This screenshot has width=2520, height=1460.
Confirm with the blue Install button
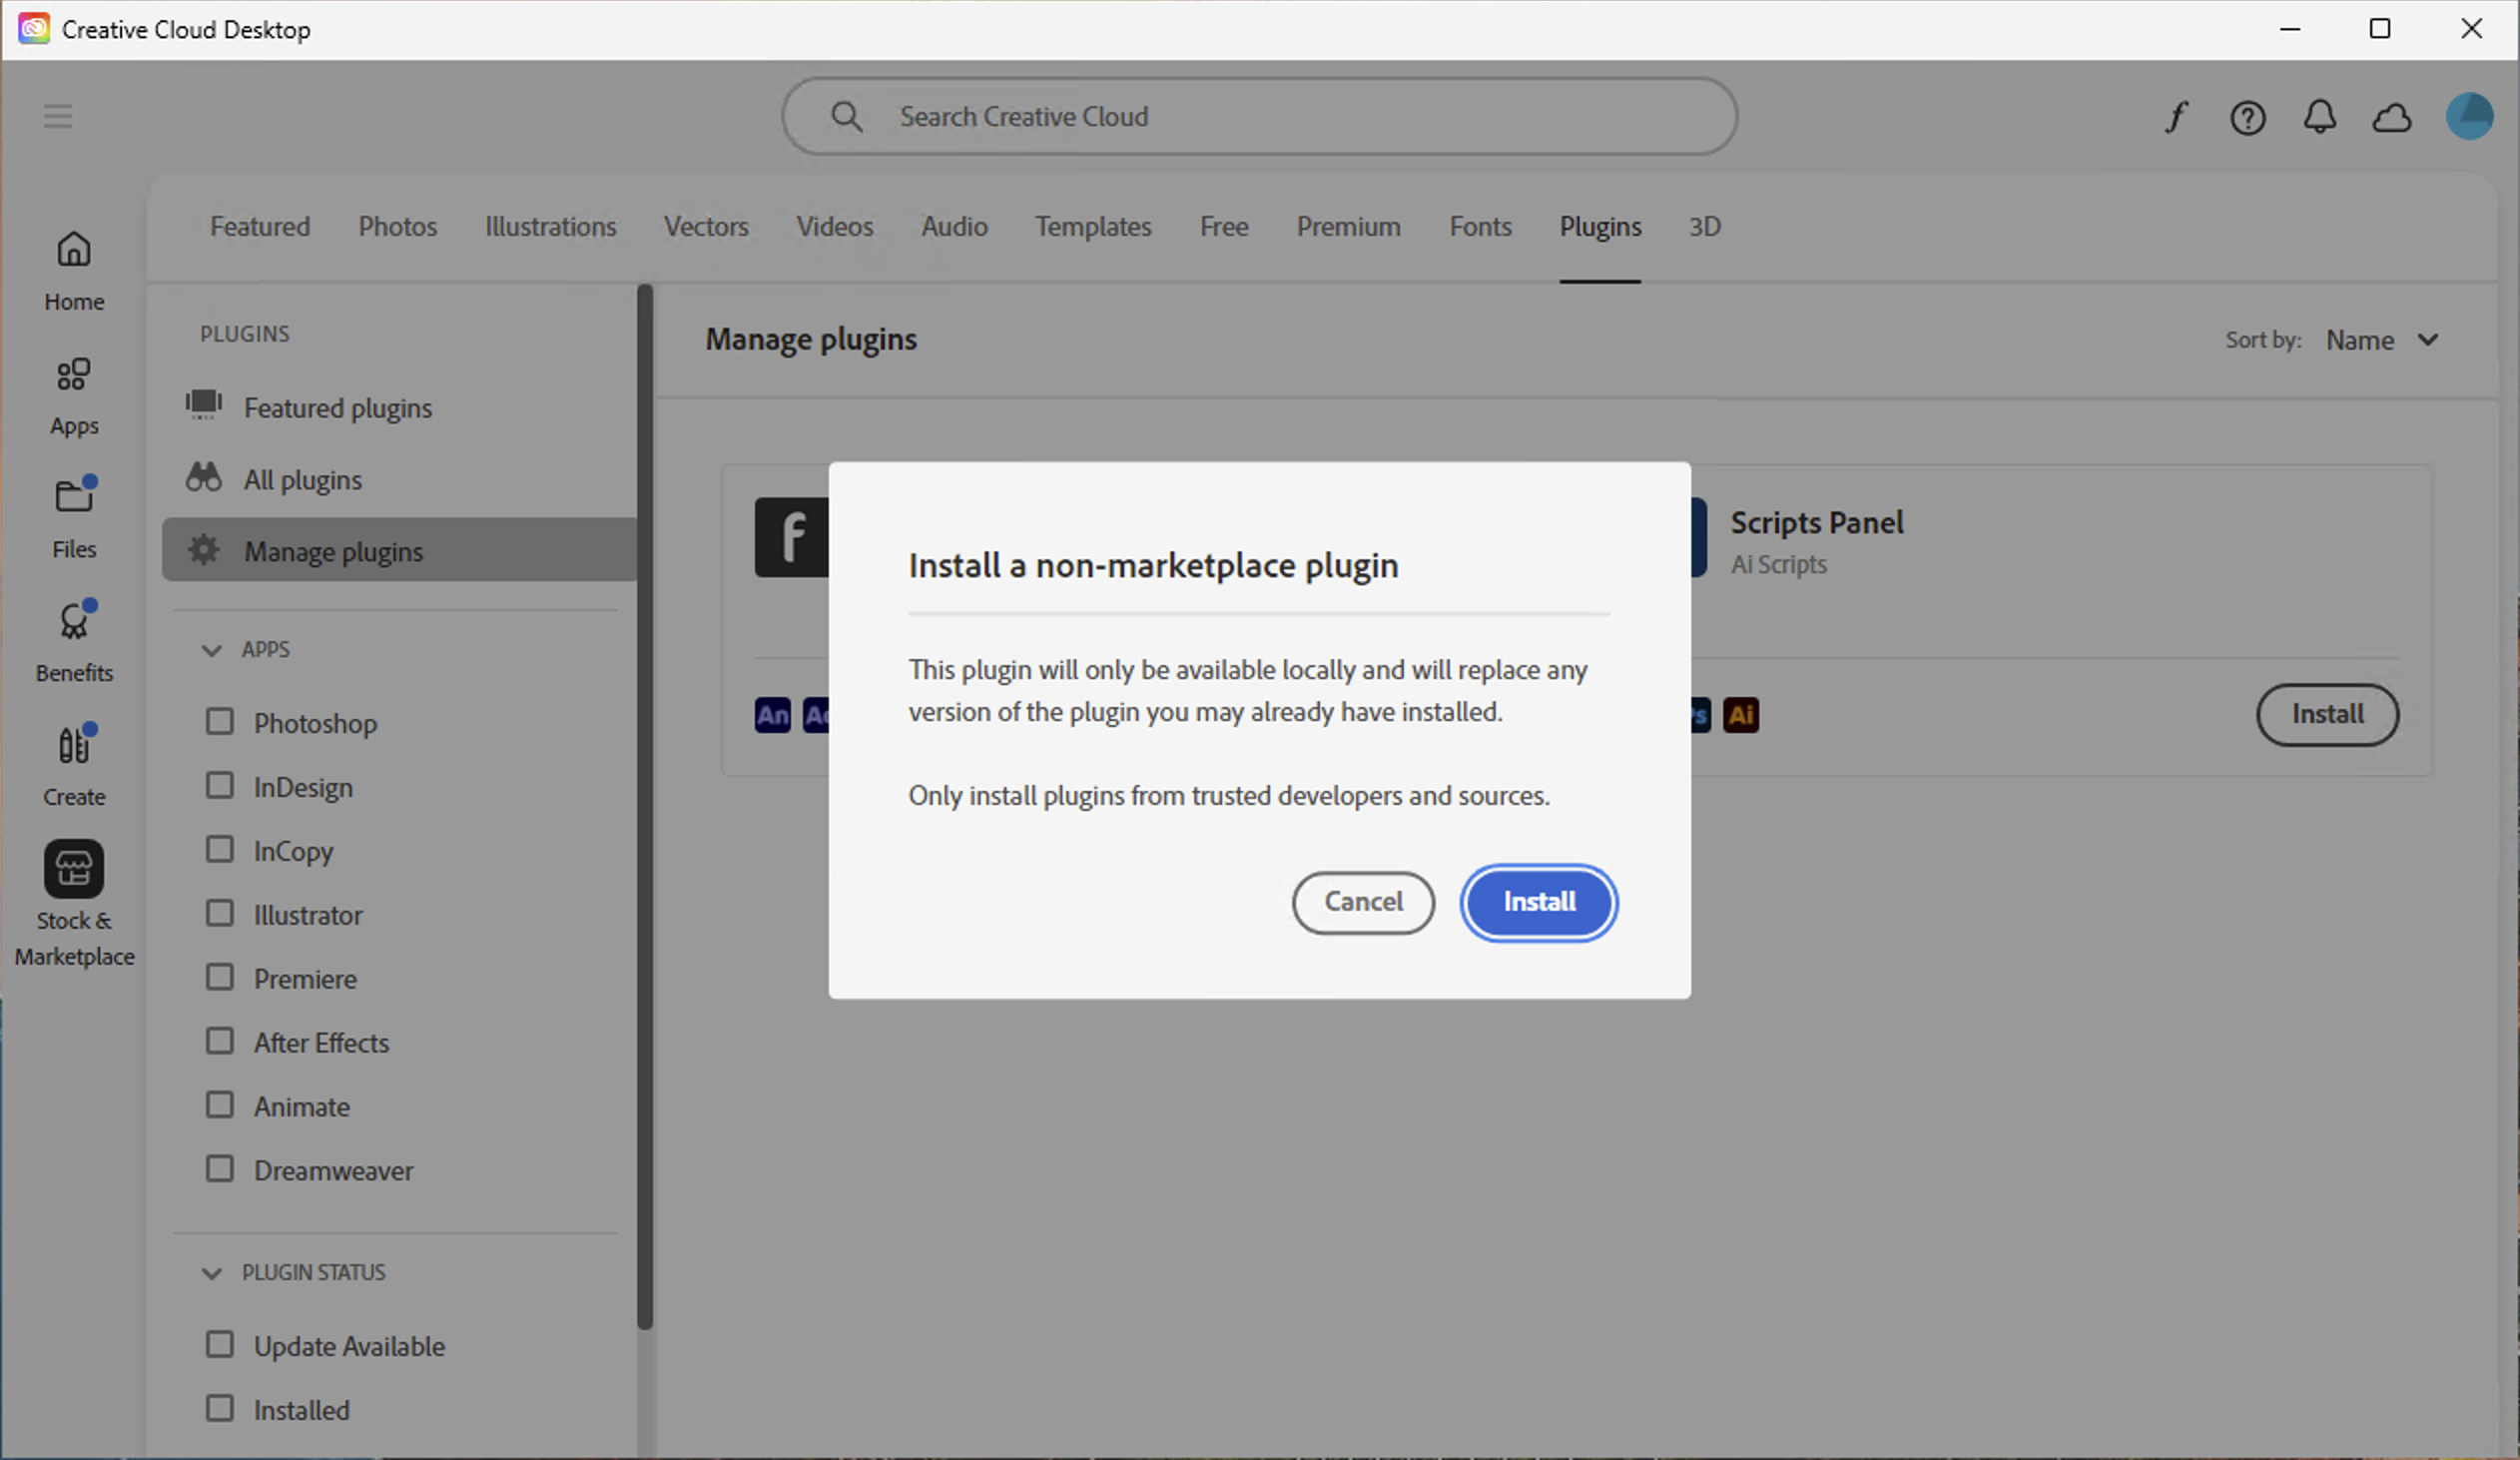tap(1539, 902)
